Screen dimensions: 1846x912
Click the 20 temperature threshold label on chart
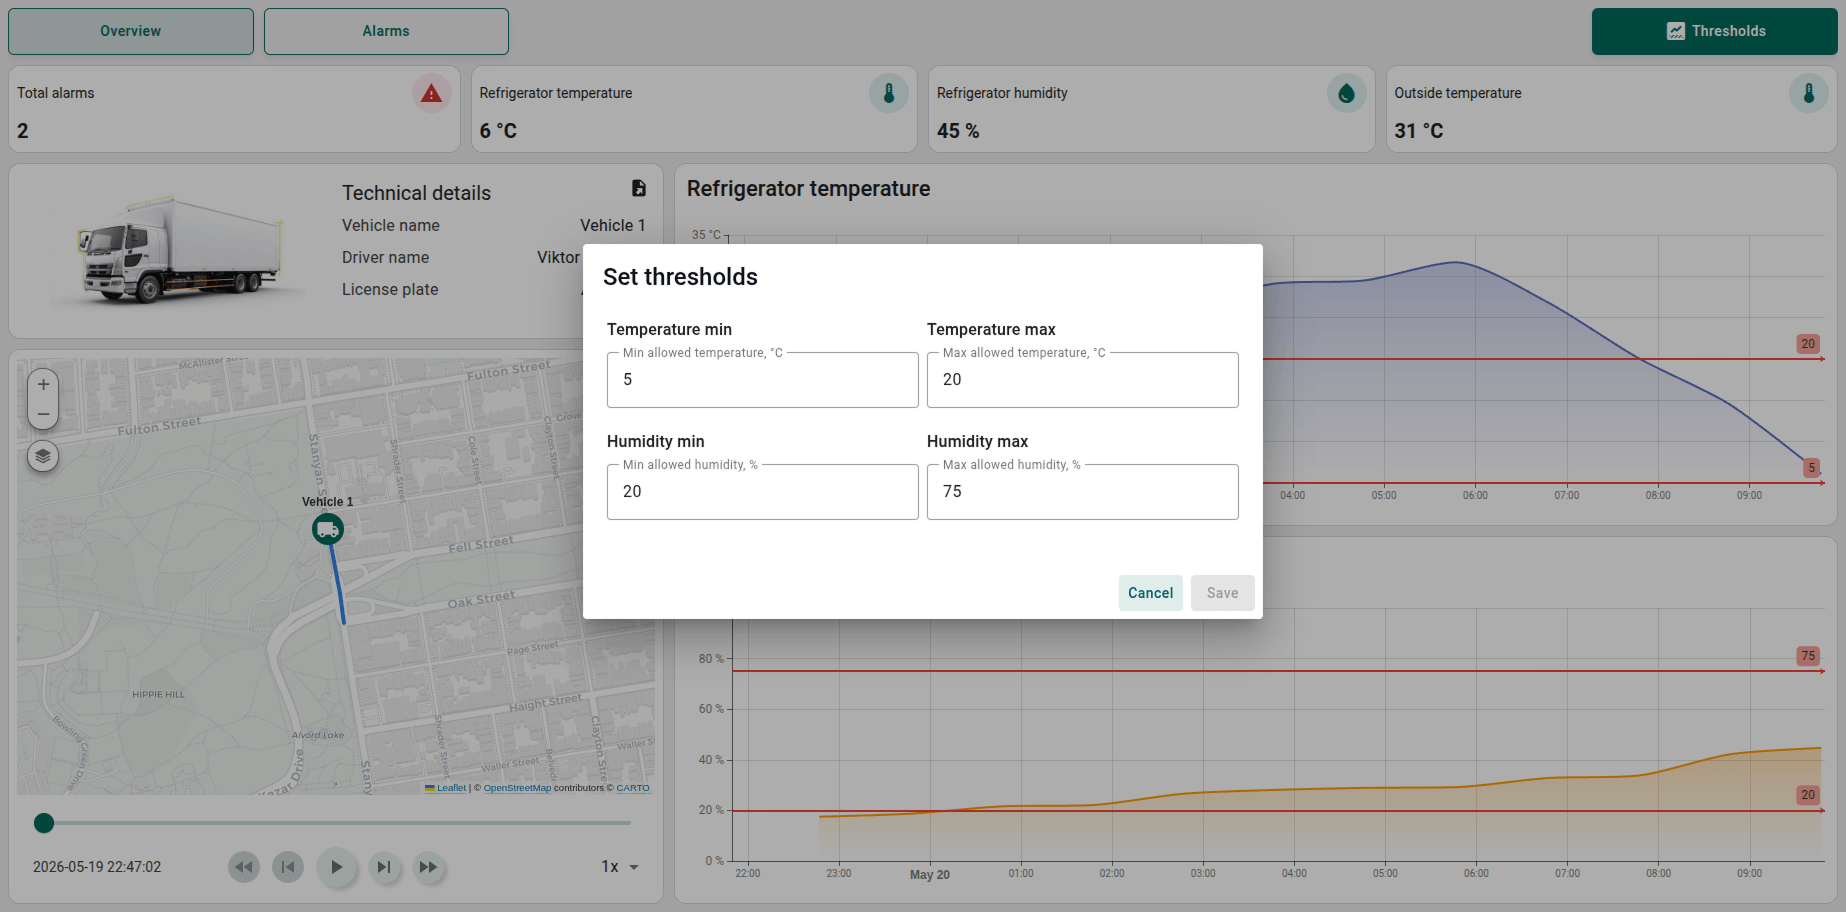click(x=1808, y=344)
